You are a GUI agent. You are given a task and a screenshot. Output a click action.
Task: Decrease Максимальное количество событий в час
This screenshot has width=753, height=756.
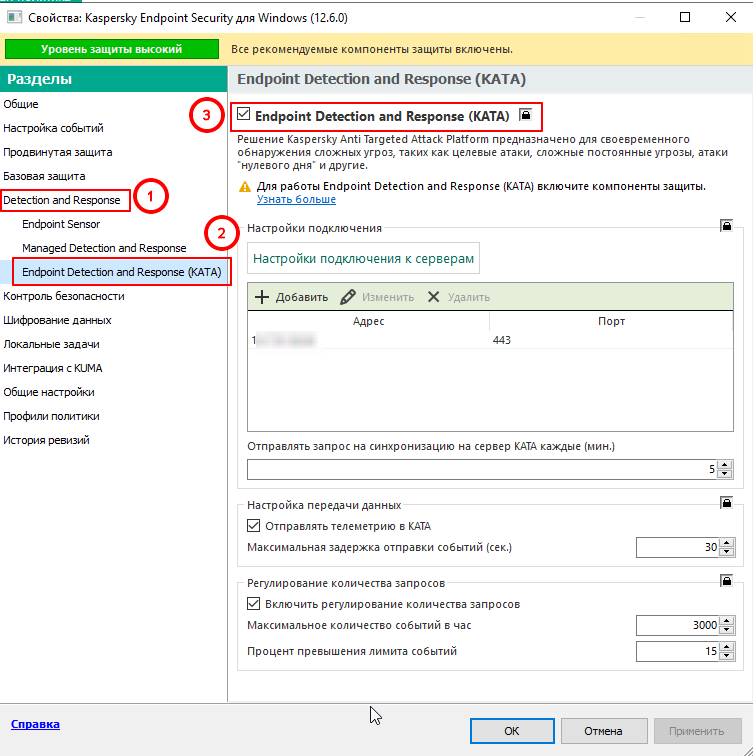[x=726, y=630]
